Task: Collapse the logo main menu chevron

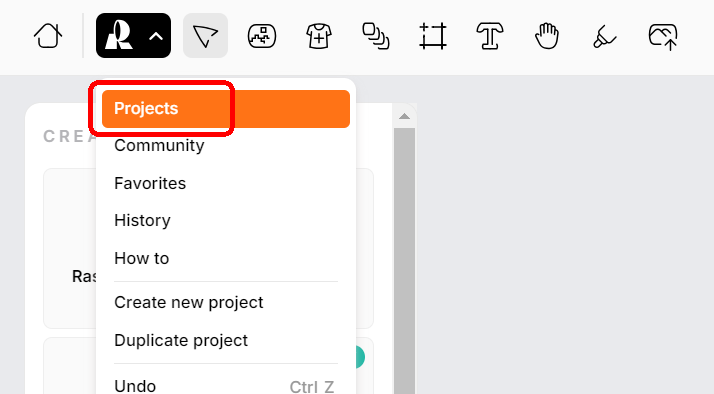Action: click(156, 36)
